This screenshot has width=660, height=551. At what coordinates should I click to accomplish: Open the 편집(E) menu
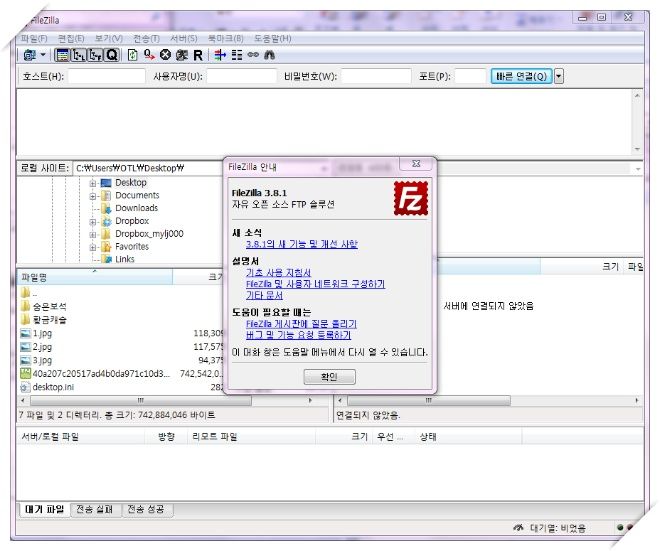[x=71, y=39]
